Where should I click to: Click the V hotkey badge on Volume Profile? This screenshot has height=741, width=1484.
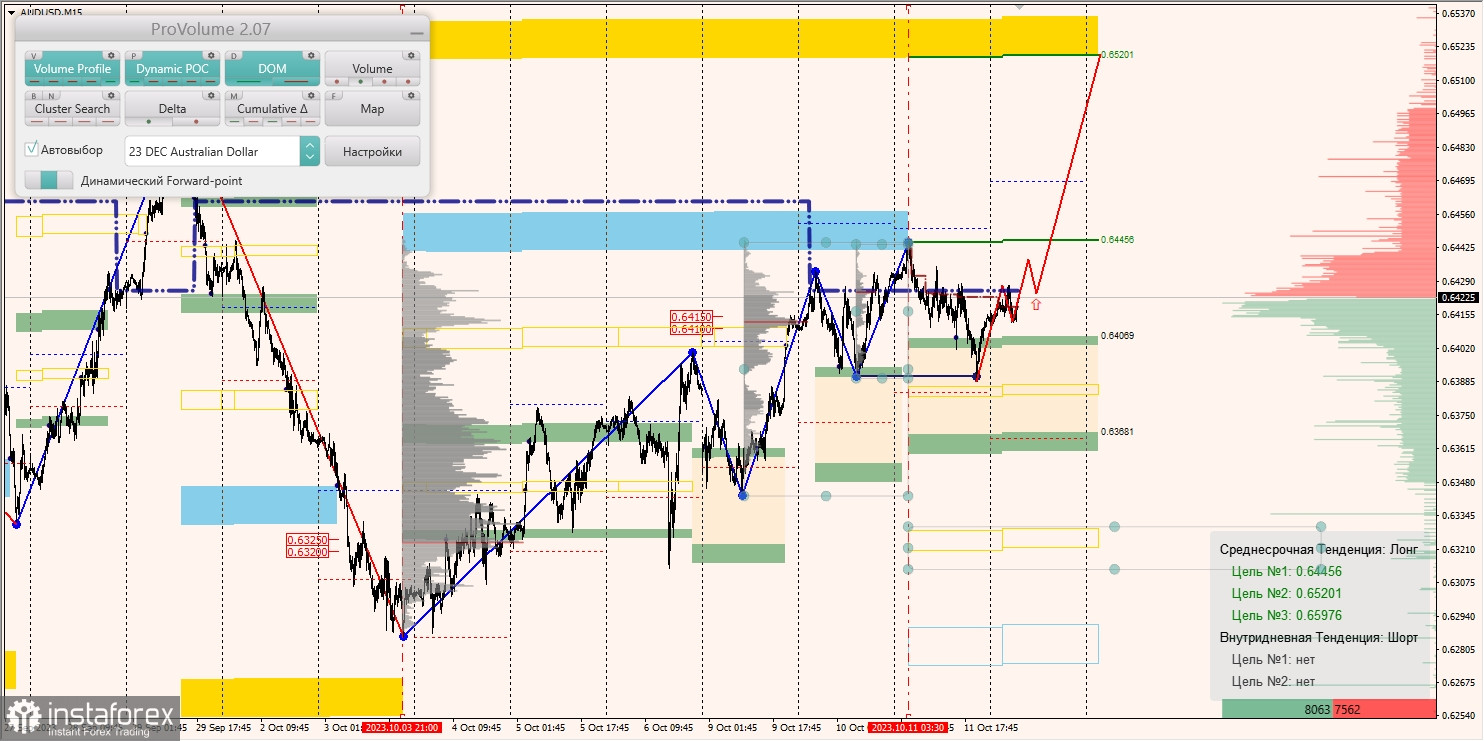(36, 56)
